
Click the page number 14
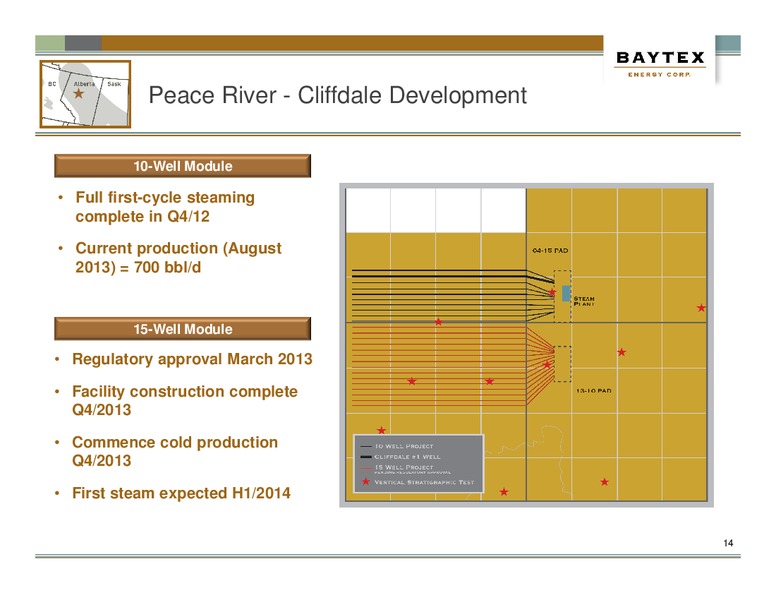[728, 543]
